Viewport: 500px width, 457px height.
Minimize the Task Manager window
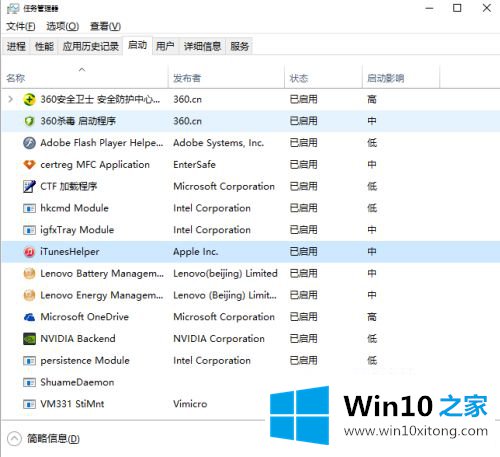pos(430,8)
